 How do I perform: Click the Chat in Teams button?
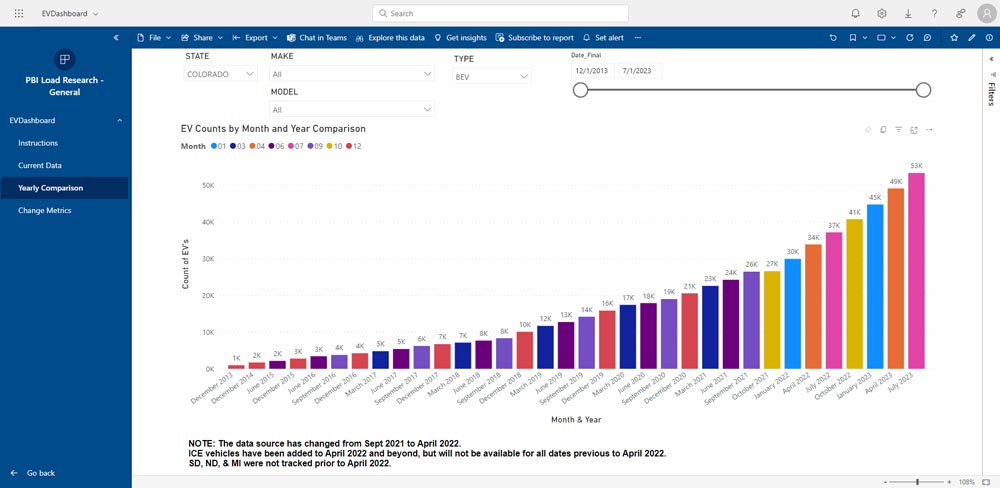point(316,37)
